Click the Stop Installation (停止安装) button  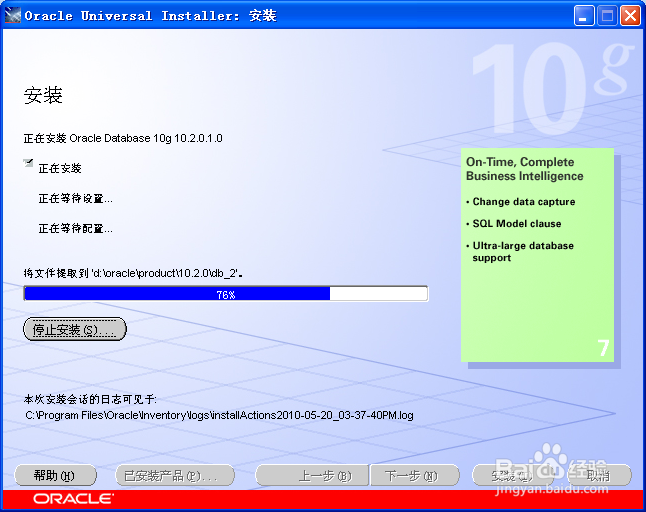coord(75,329)
